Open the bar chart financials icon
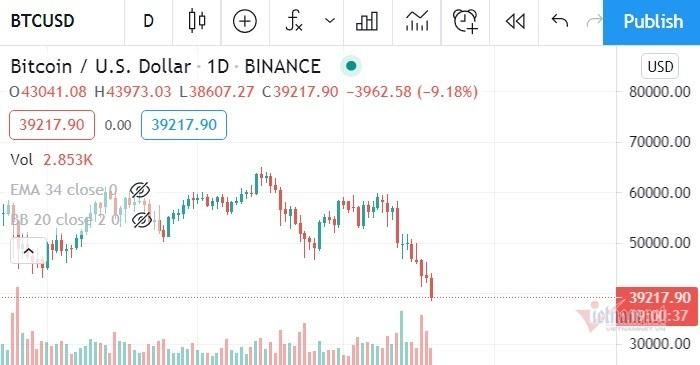Viewport: 700px width, 365px height. 367,21
